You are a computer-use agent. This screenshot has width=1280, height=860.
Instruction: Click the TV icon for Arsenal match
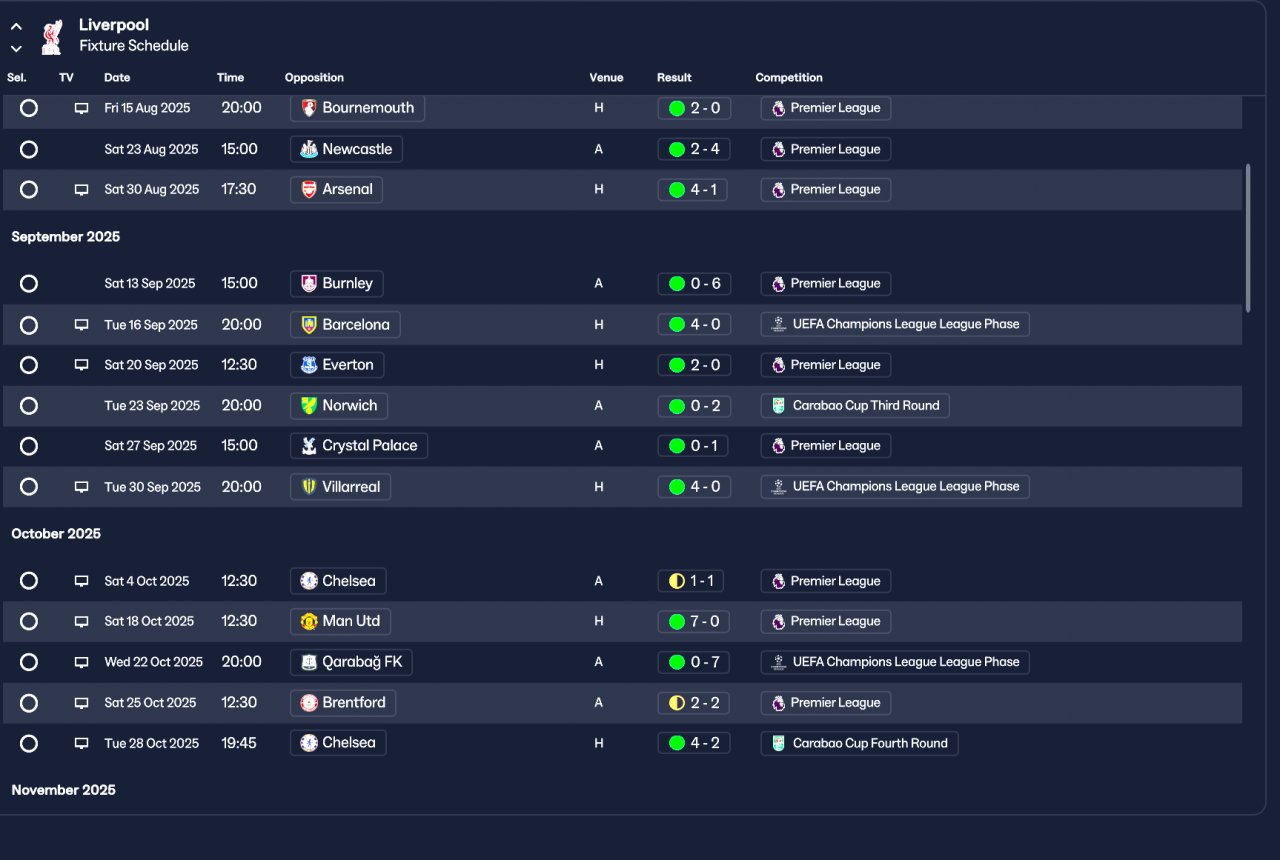pyautogui.click(x=82, y=189)
